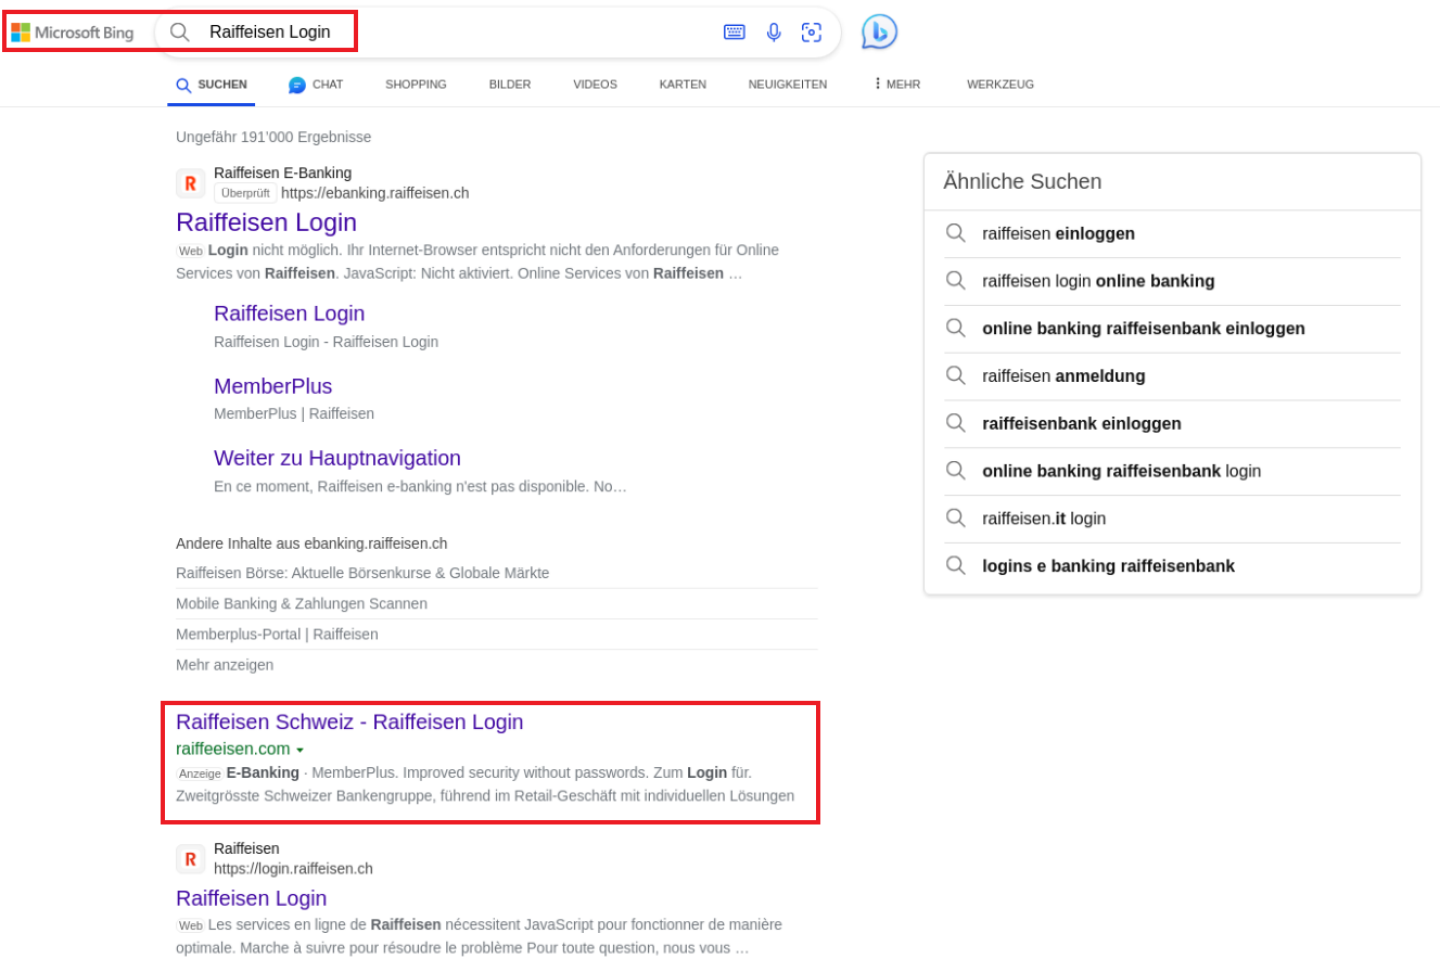Click 'Andere Inhalte aus ebanking.raiffeisen.ch' text
Viewport: 1440px width, 959px height.
click(311, 544)
